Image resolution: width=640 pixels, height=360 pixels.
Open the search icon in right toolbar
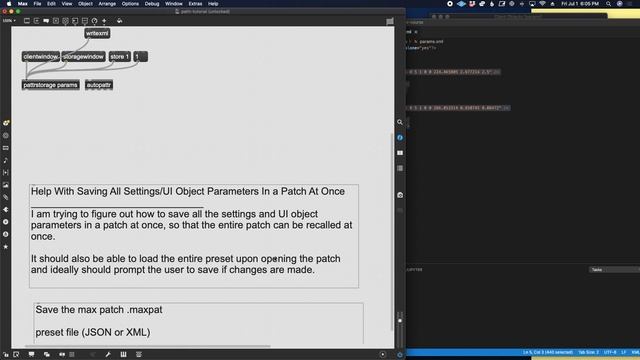click(x=400, y=122)
